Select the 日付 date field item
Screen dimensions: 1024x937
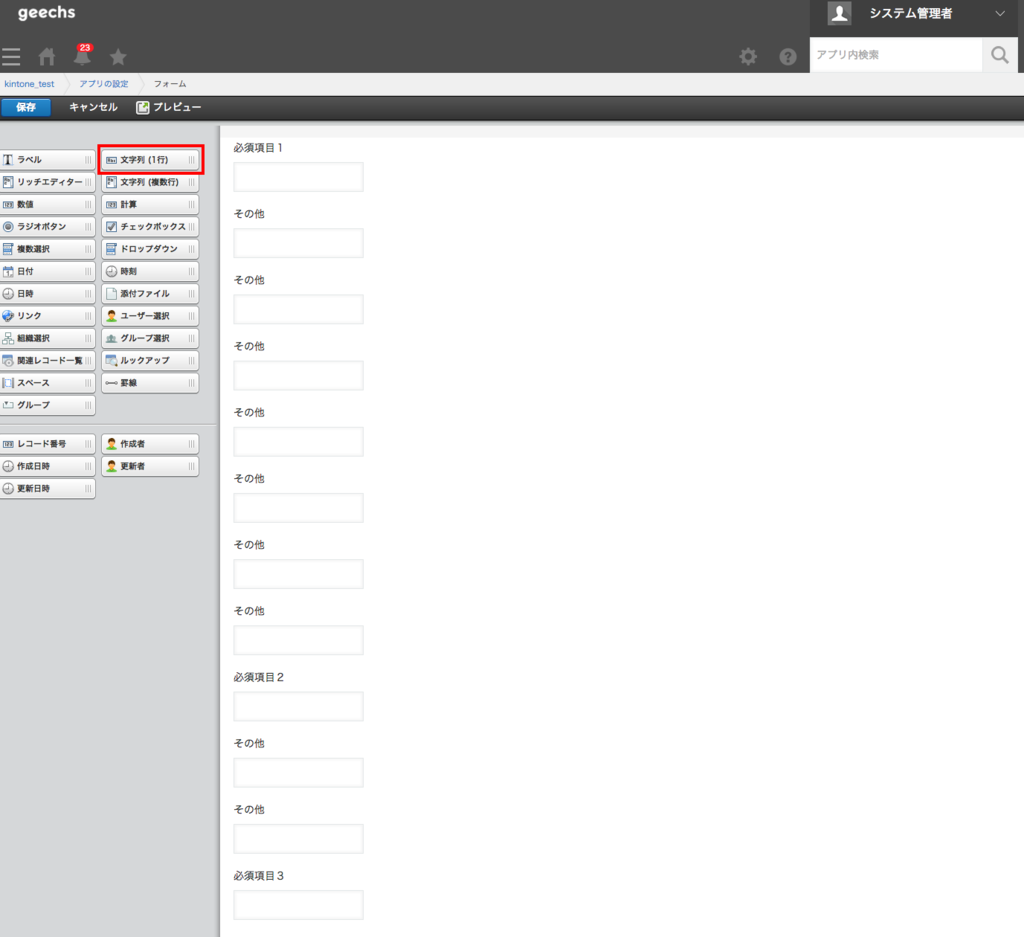[47, 272]
